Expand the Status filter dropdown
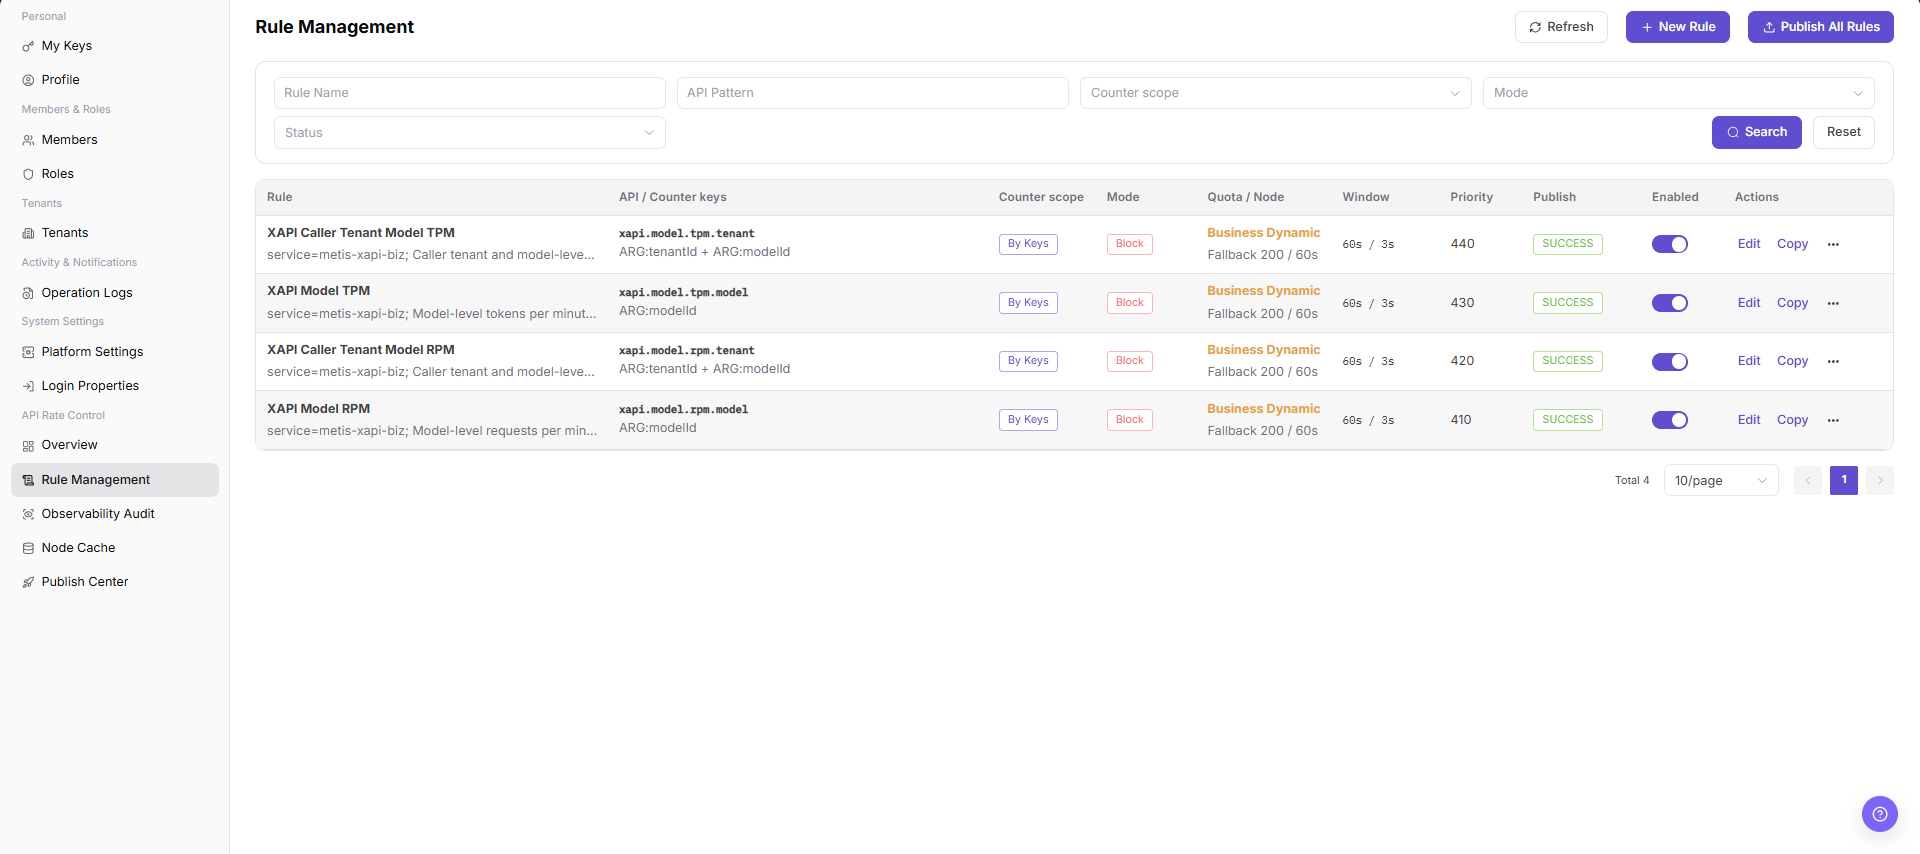The width and height of the screenshot is (1920, 854). (x=469, y=133)
